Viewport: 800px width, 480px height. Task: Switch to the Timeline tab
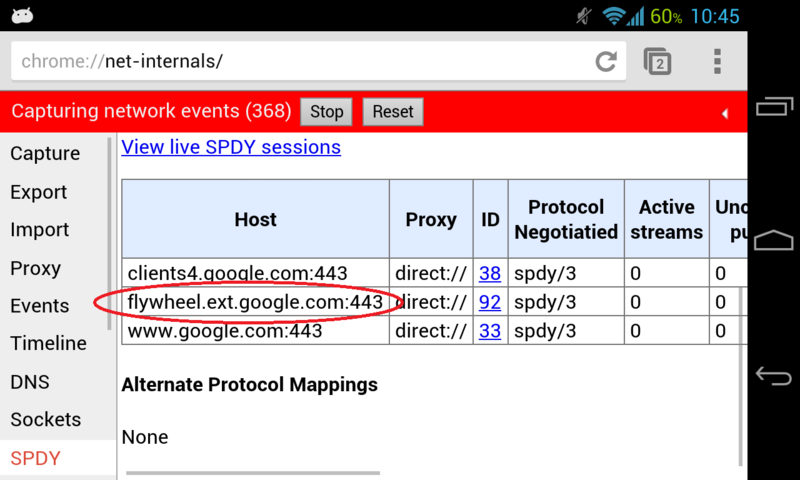coord(48,343)
